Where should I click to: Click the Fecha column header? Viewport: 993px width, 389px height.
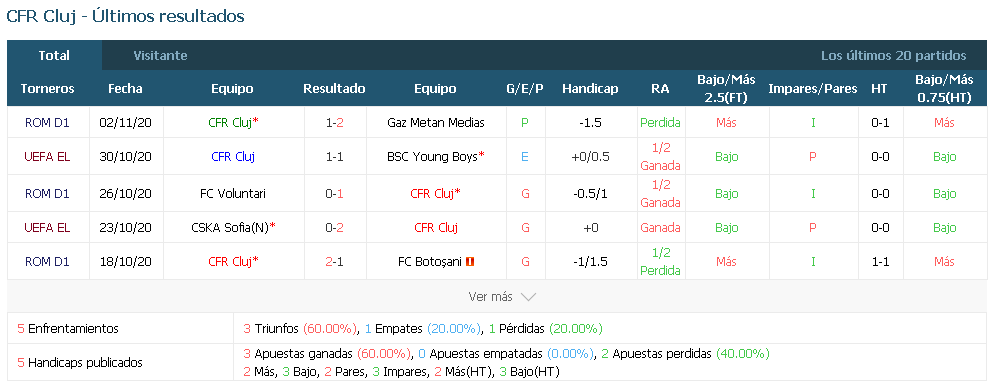tap(125, 89)
